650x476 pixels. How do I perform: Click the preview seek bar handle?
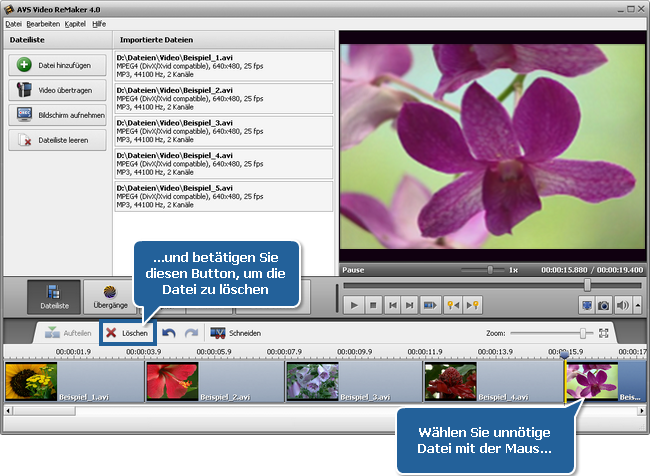[587, 285]
